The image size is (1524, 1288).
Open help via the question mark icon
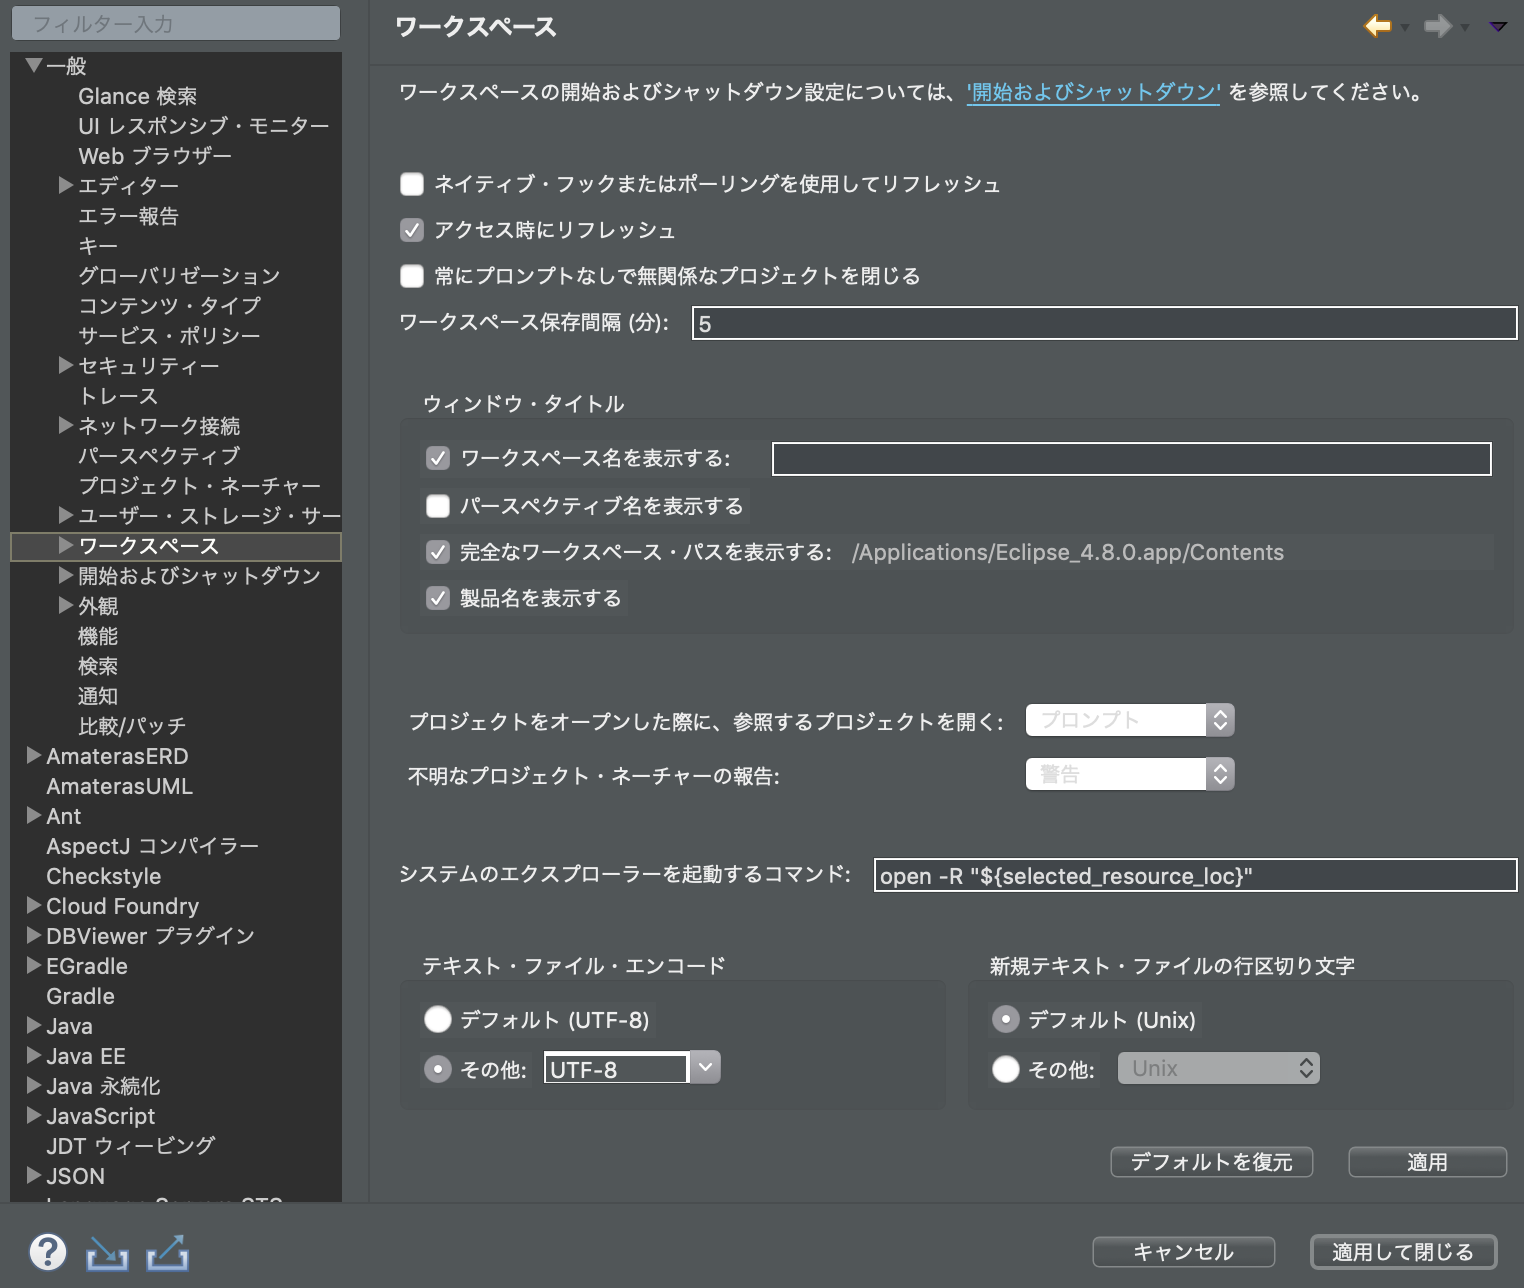click(x=48, y=1251)
